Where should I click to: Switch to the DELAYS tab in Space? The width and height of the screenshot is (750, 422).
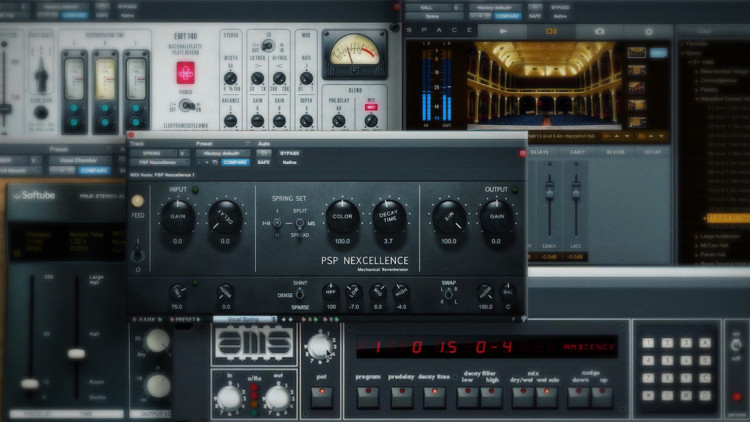[540, 152]
